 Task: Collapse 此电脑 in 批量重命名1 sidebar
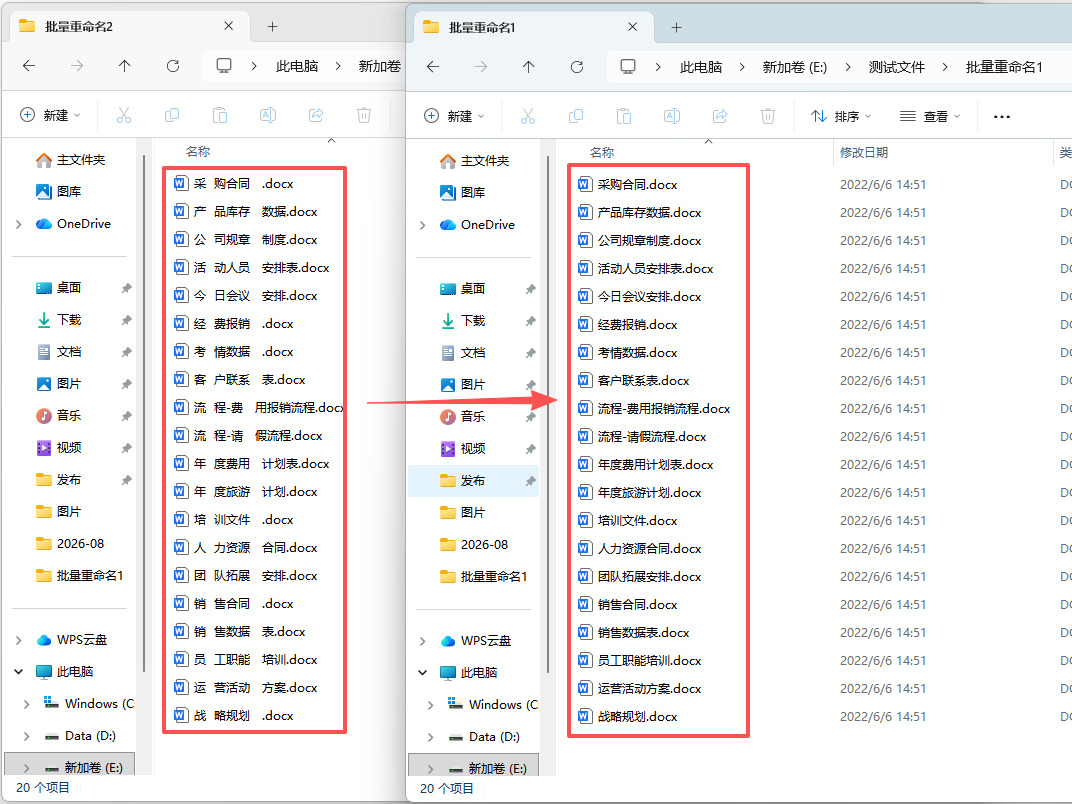[x=423, y=673]
